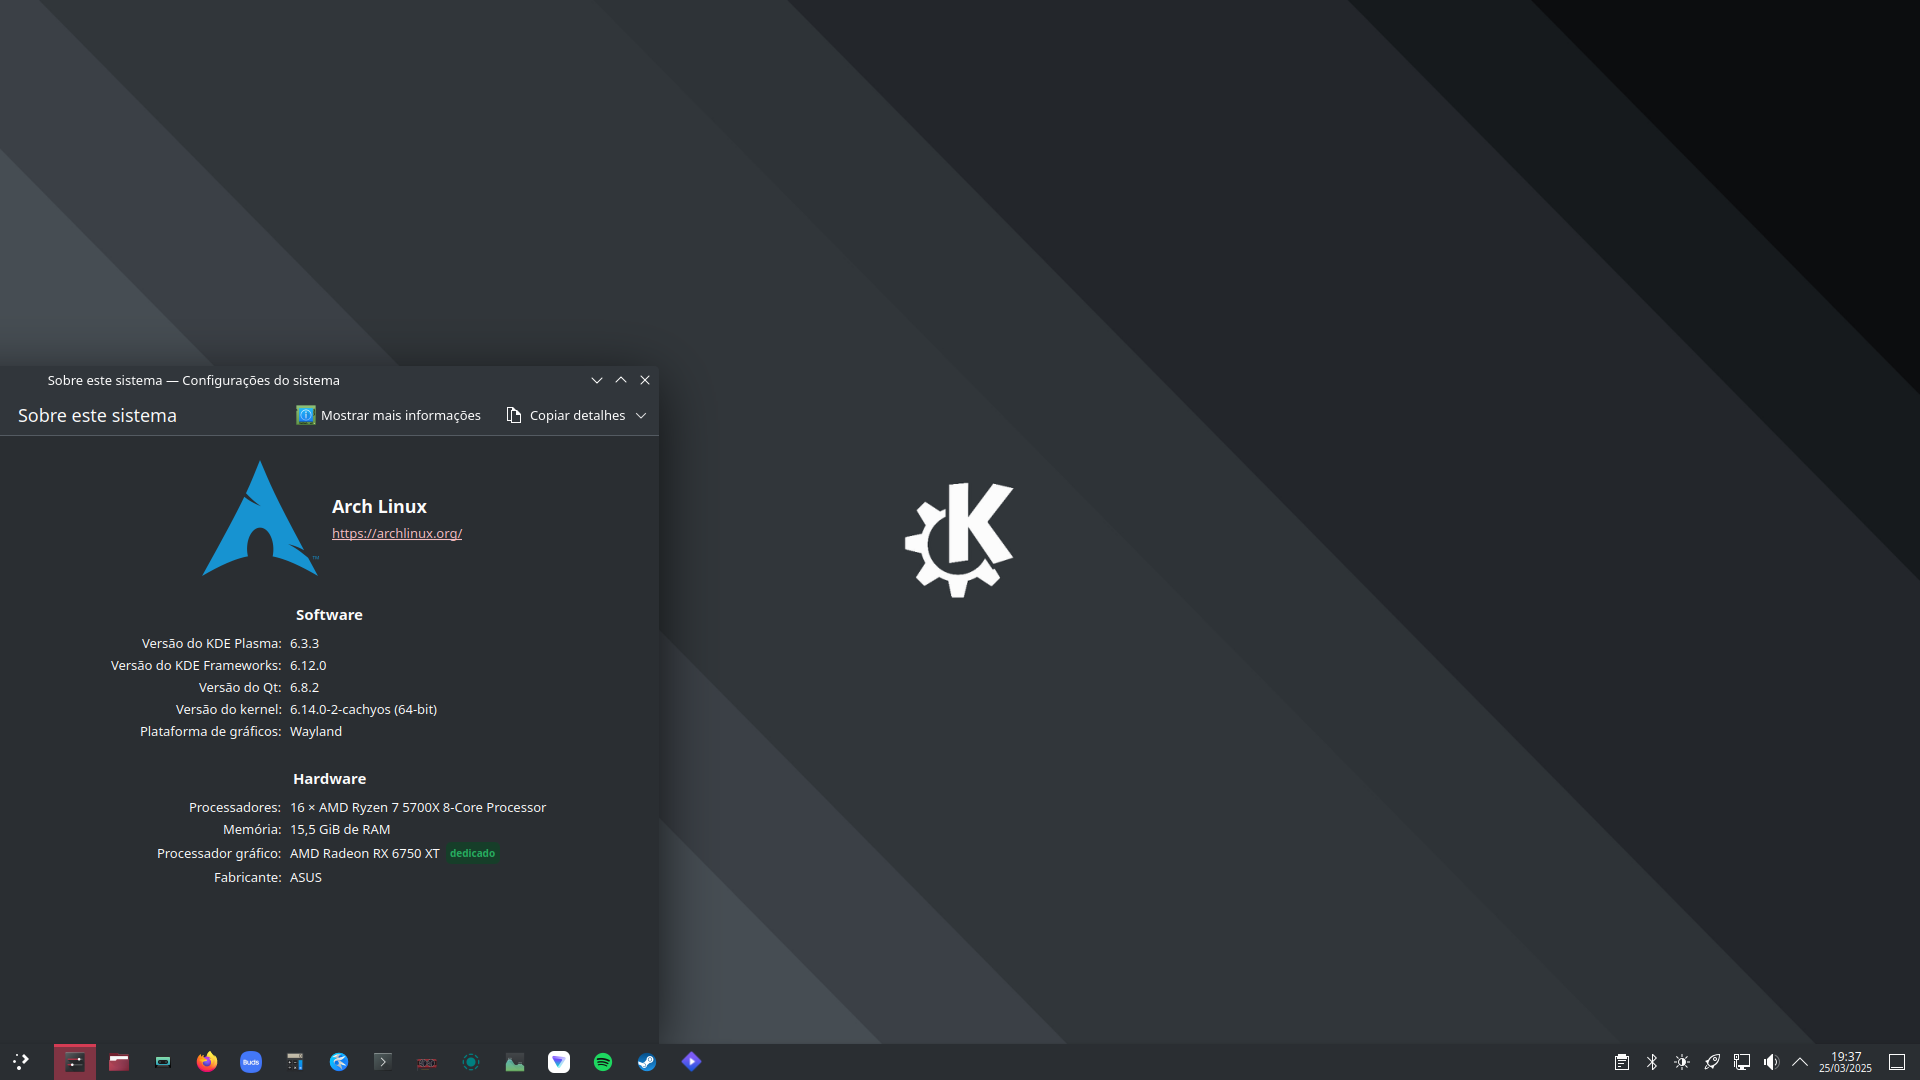Click the Frameworks version 6.12.0
The width and height of the screenshot is (1920, 1080).
click(x=308, y=666)
